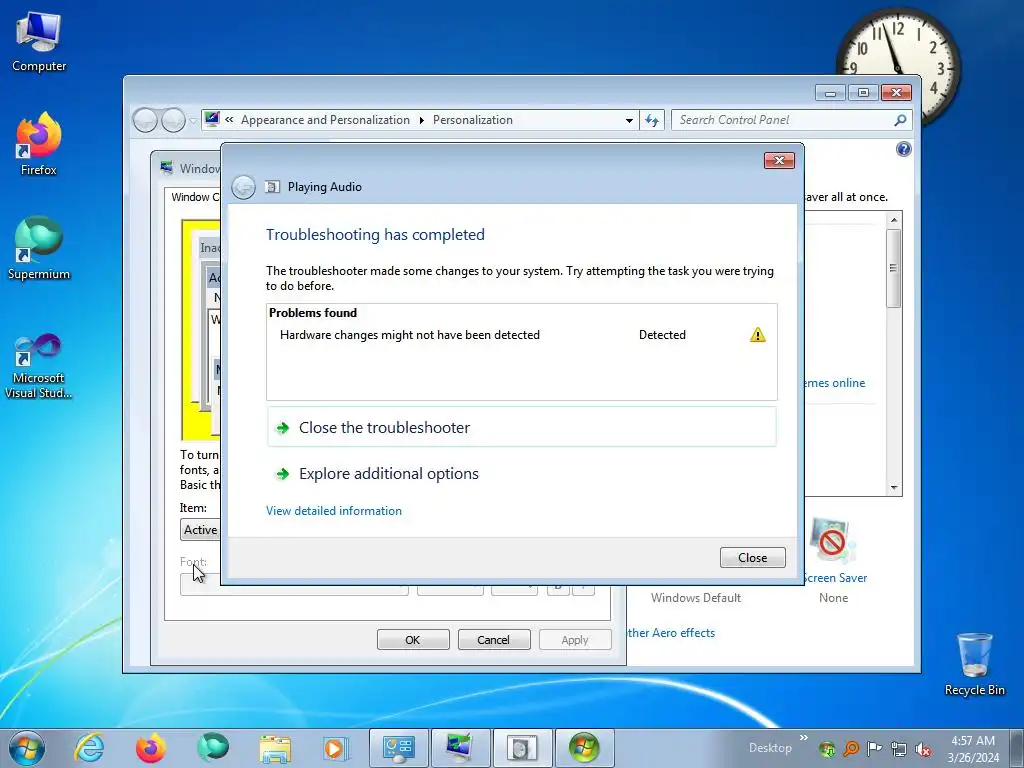Image resolution: width=1024 pixels, height=768 pixels.
Task: Click the desktop clock gadget
Action: 897,67
